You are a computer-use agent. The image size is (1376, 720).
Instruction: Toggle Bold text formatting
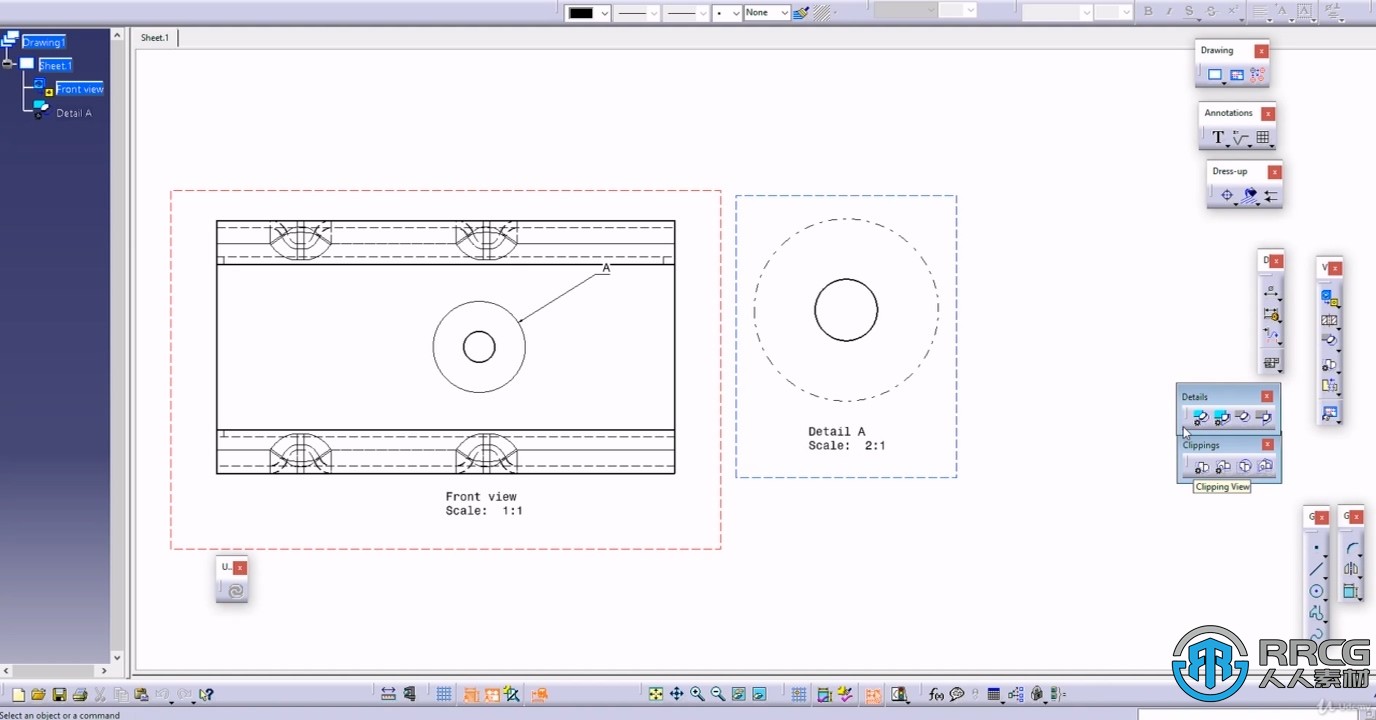coord(1148,11)
